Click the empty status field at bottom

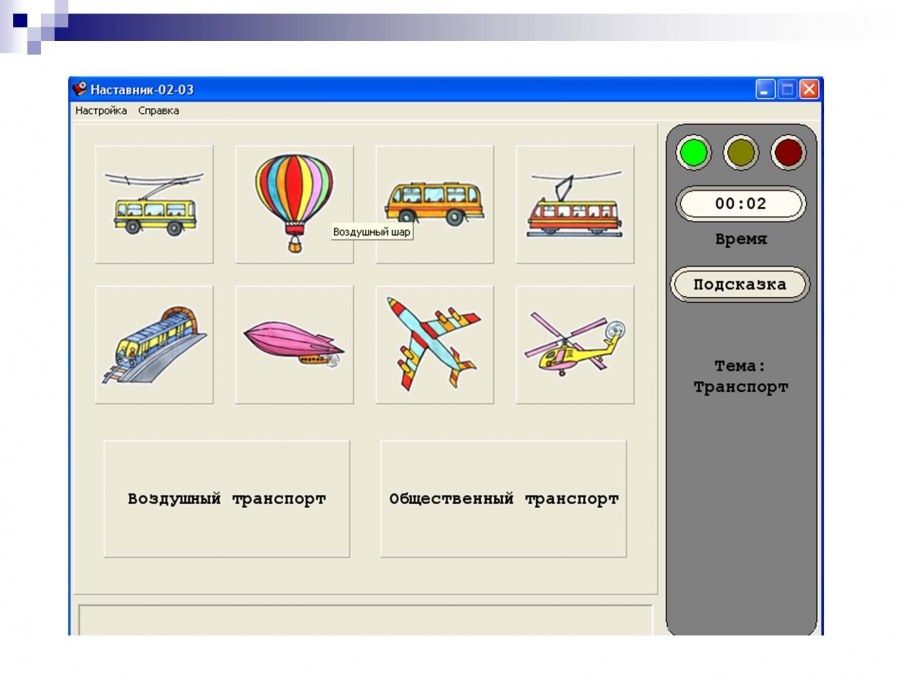(366, 620)
